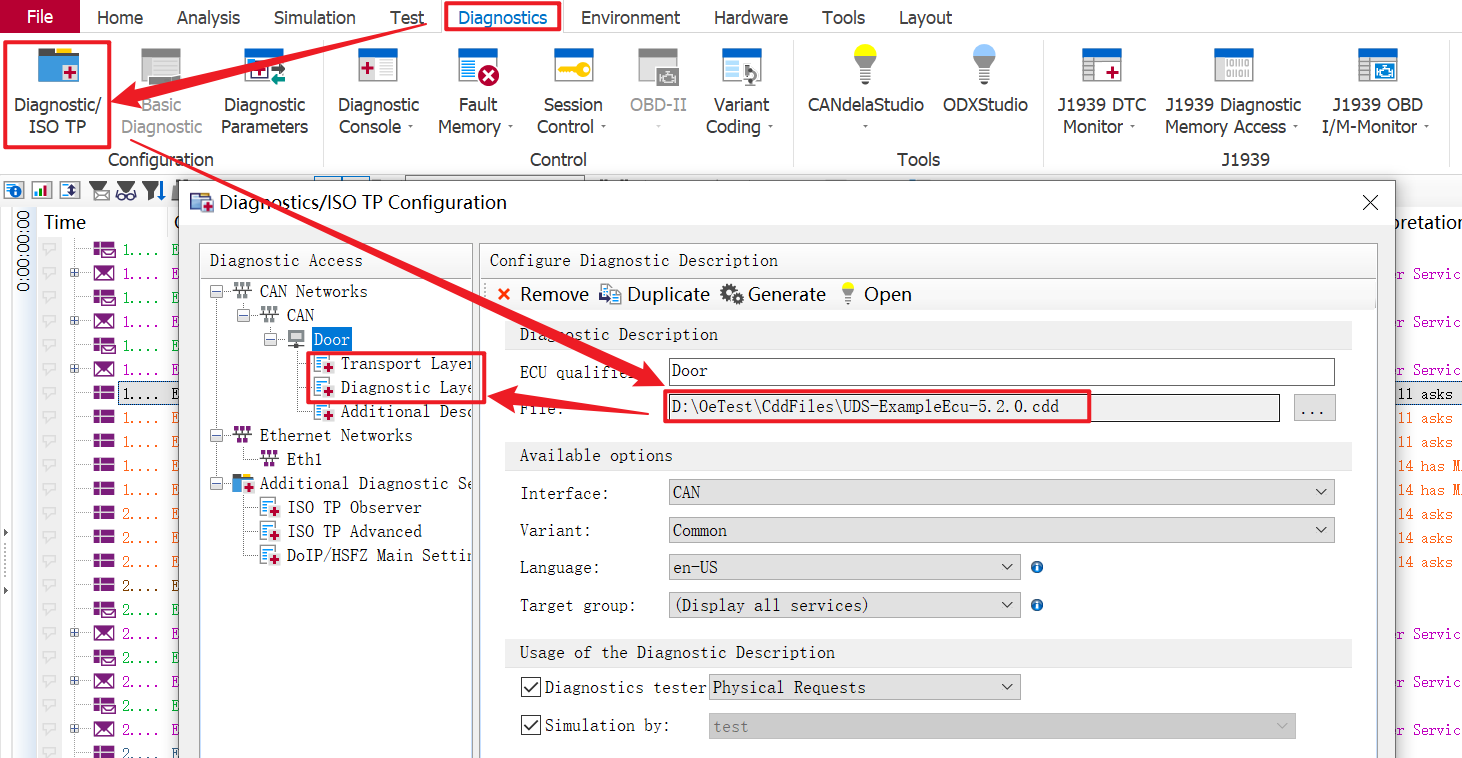Switch to the Environment ribbon tab

click(x=630, y=17)
